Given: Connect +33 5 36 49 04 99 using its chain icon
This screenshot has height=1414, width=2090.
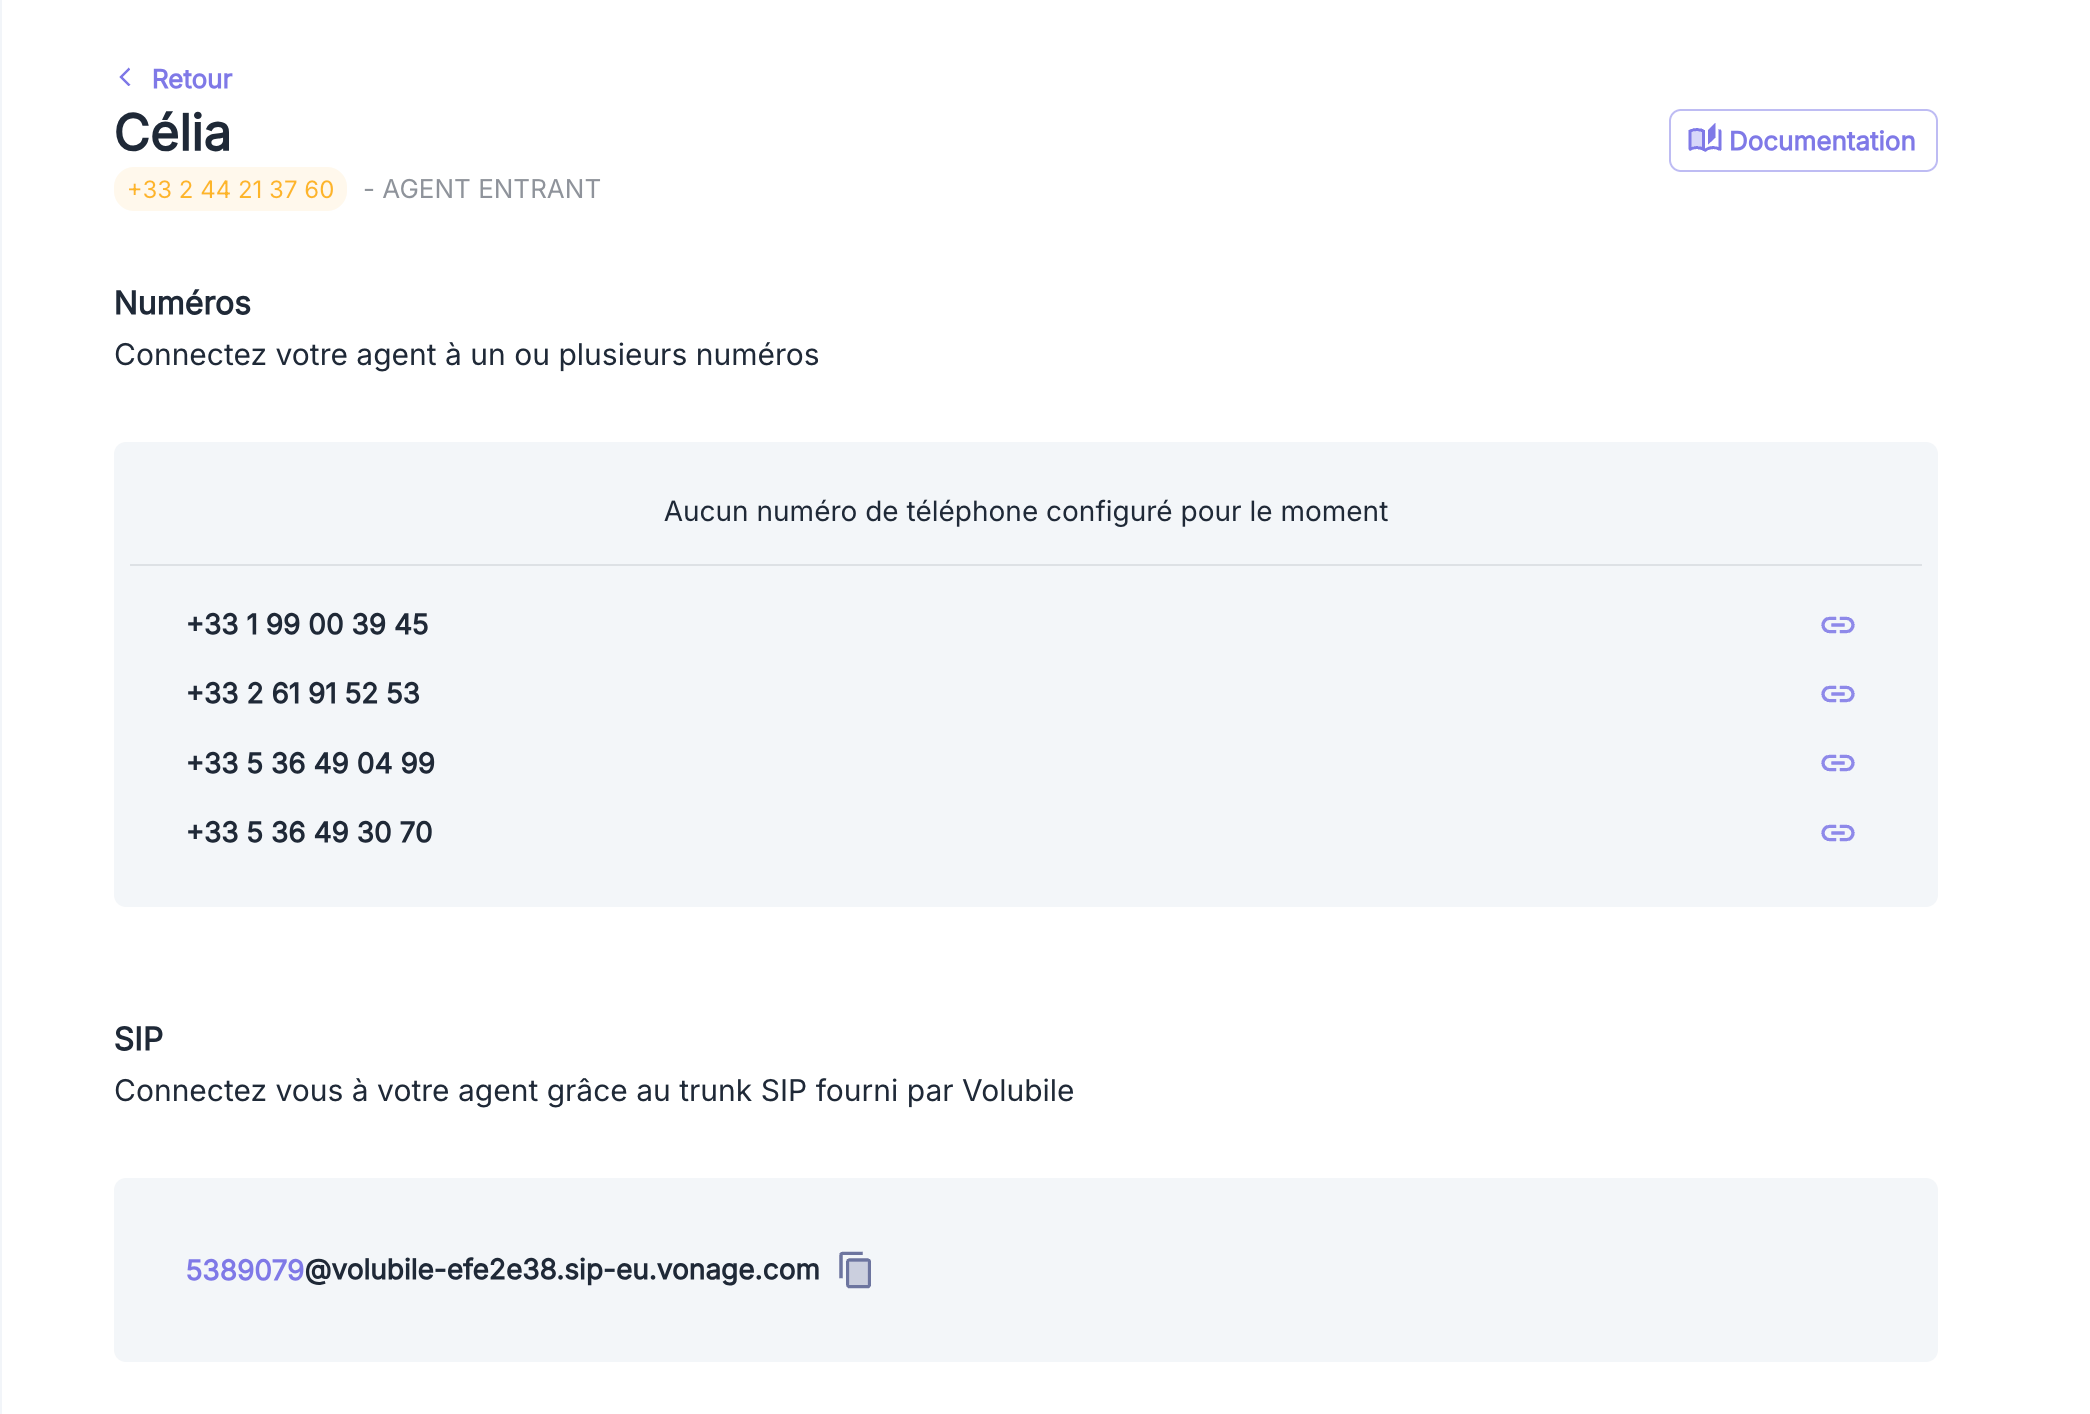Looking at the screenshot, I should point(1840,762).
